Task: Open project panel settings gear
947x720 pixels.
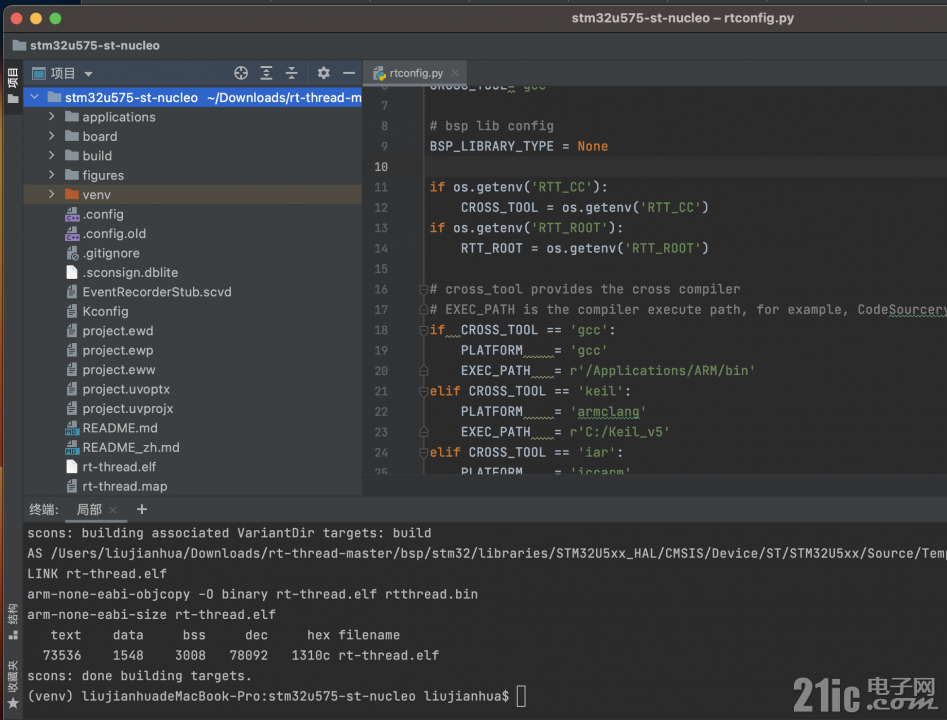Action: click(324, 73)
